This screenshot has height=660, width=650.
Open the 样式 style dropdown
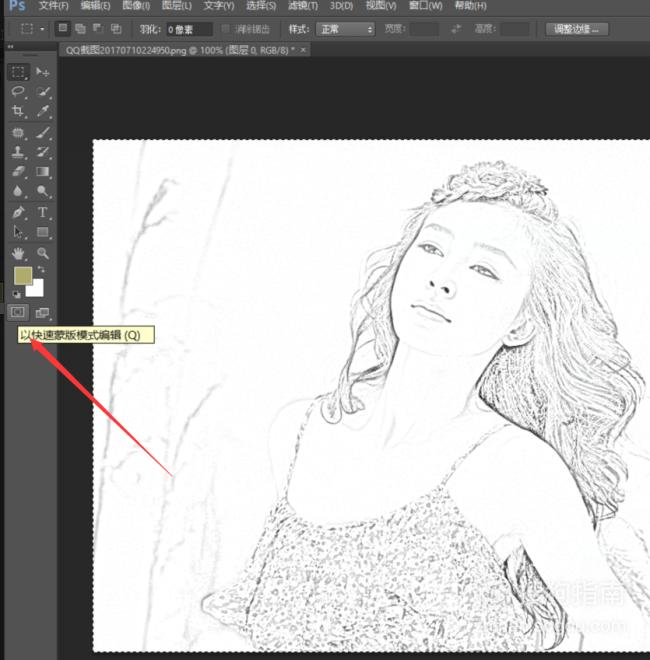click(x=345, y=29)
